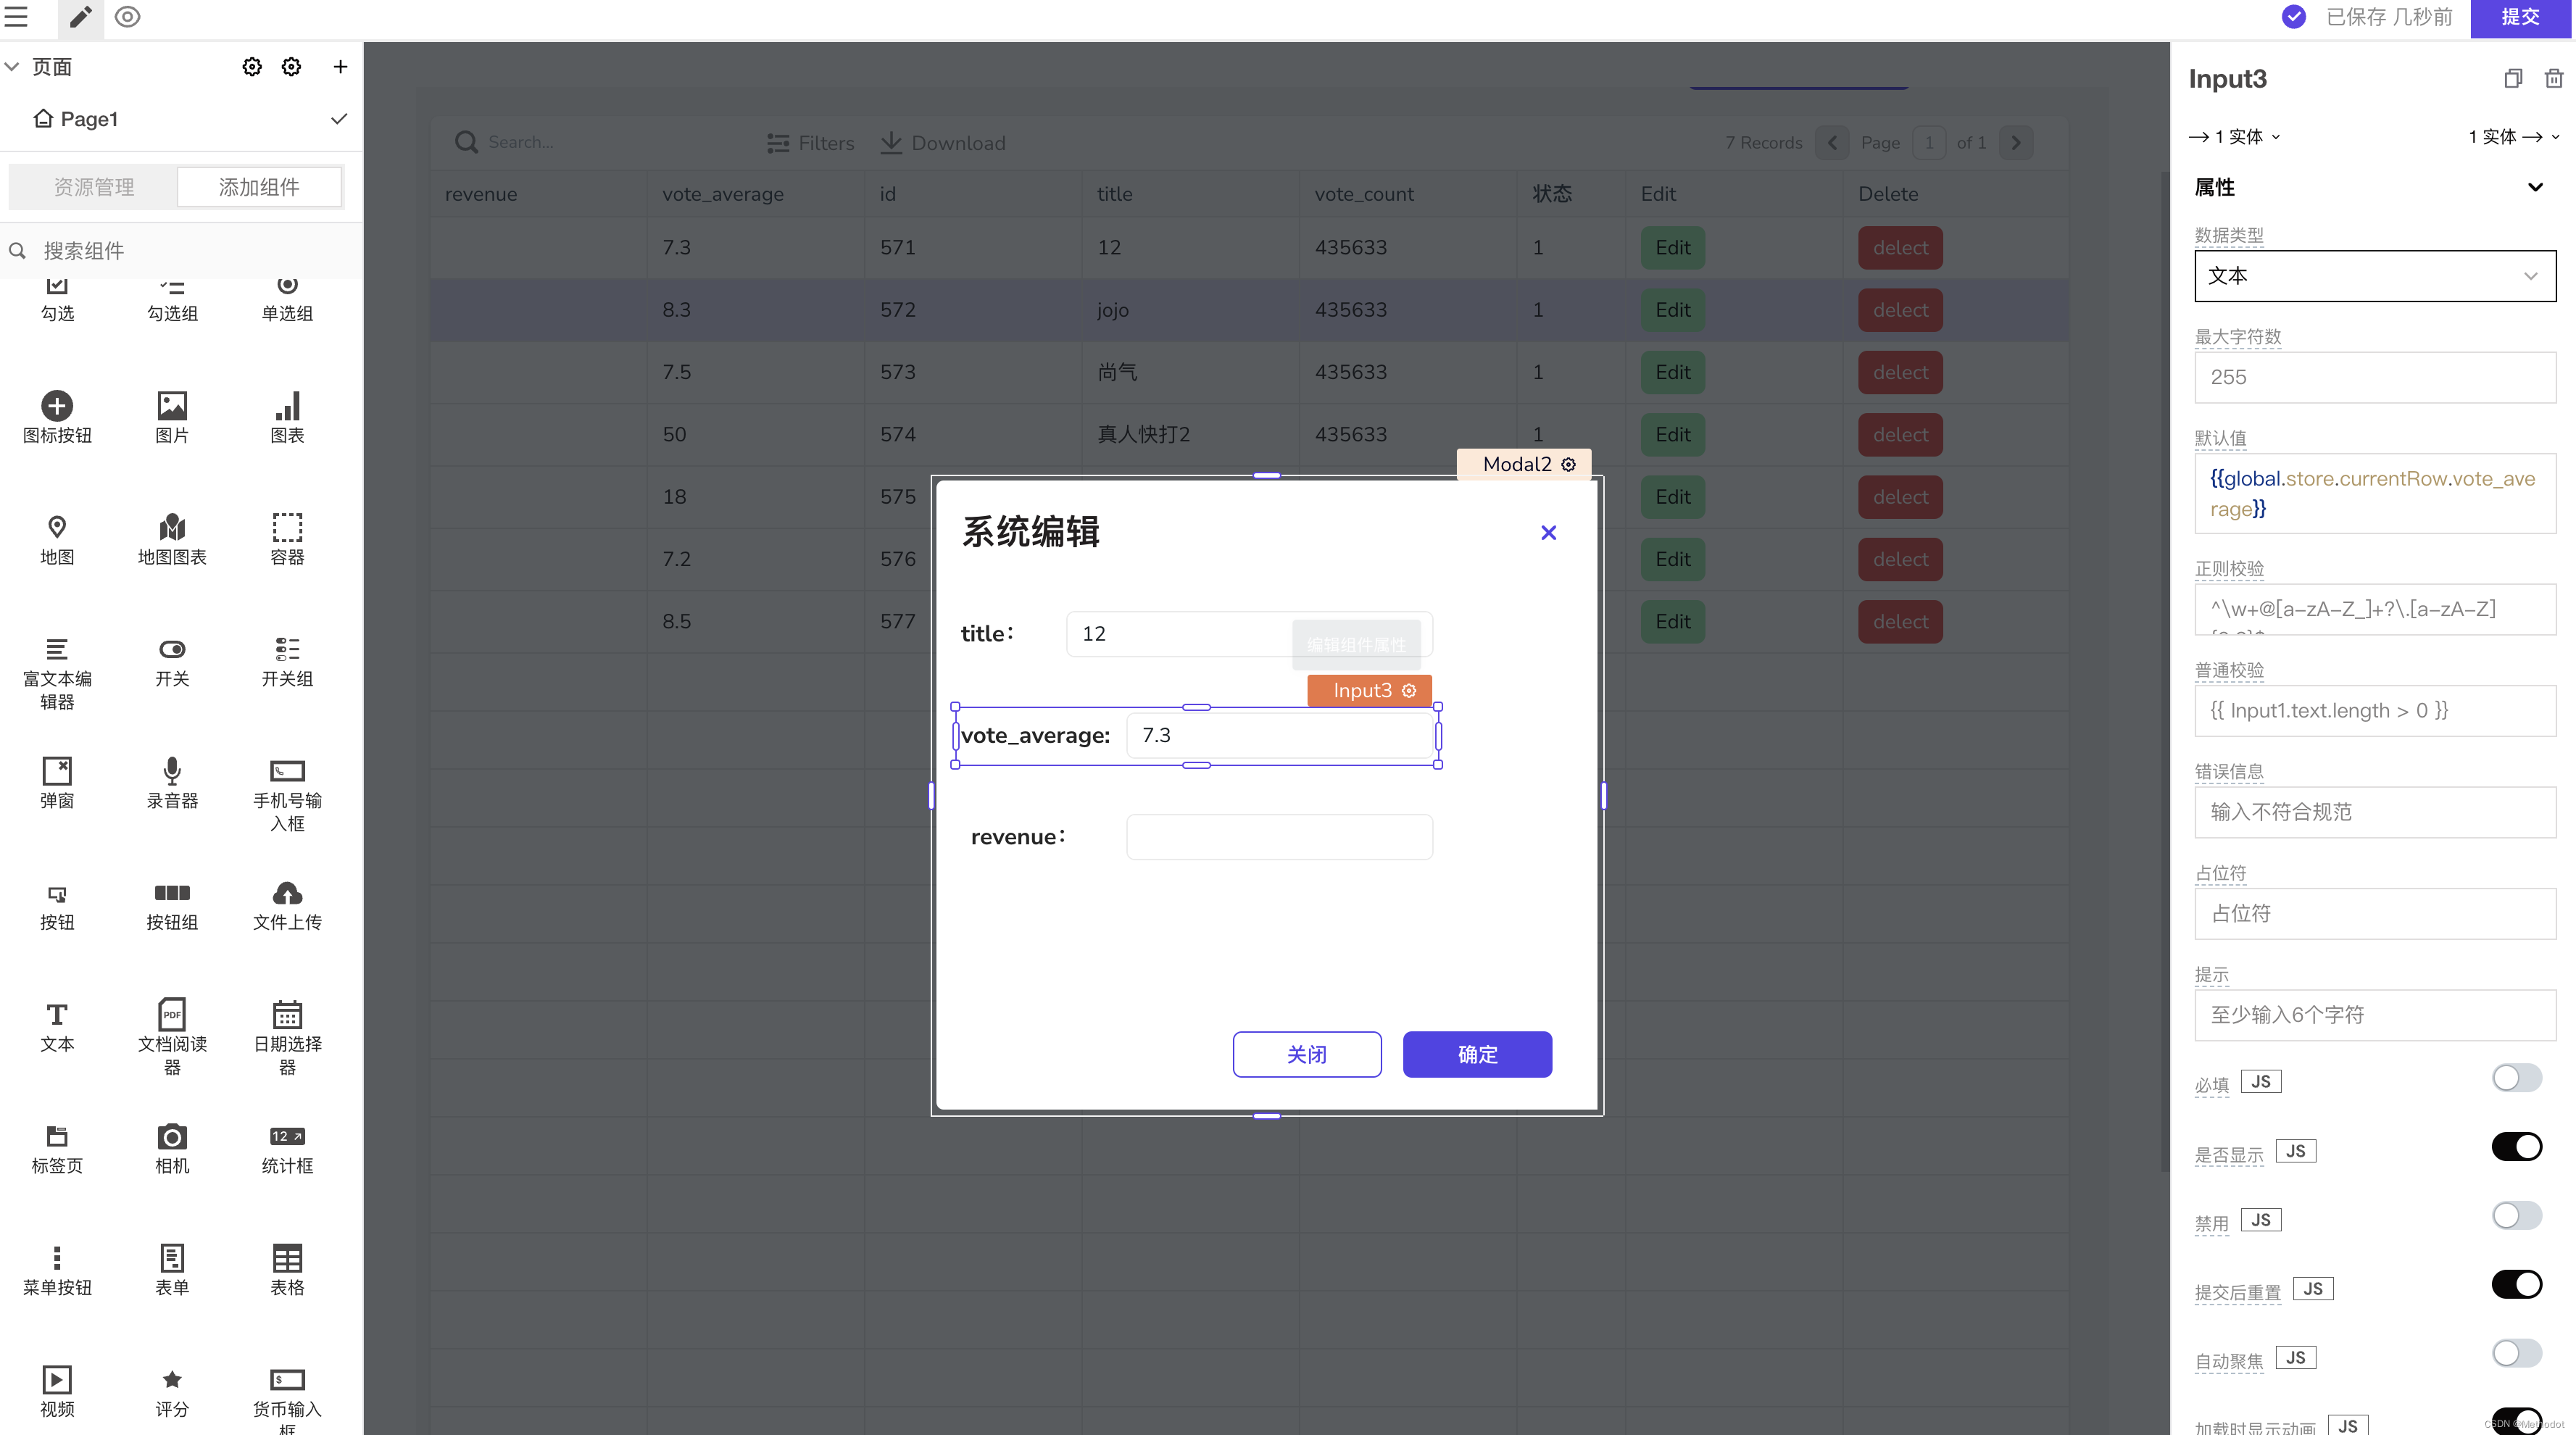The height and width of the screenshot is (1435, 2576).
Task: Enable the disabled (禁用) toggle
Action: click(2516, 1216)
